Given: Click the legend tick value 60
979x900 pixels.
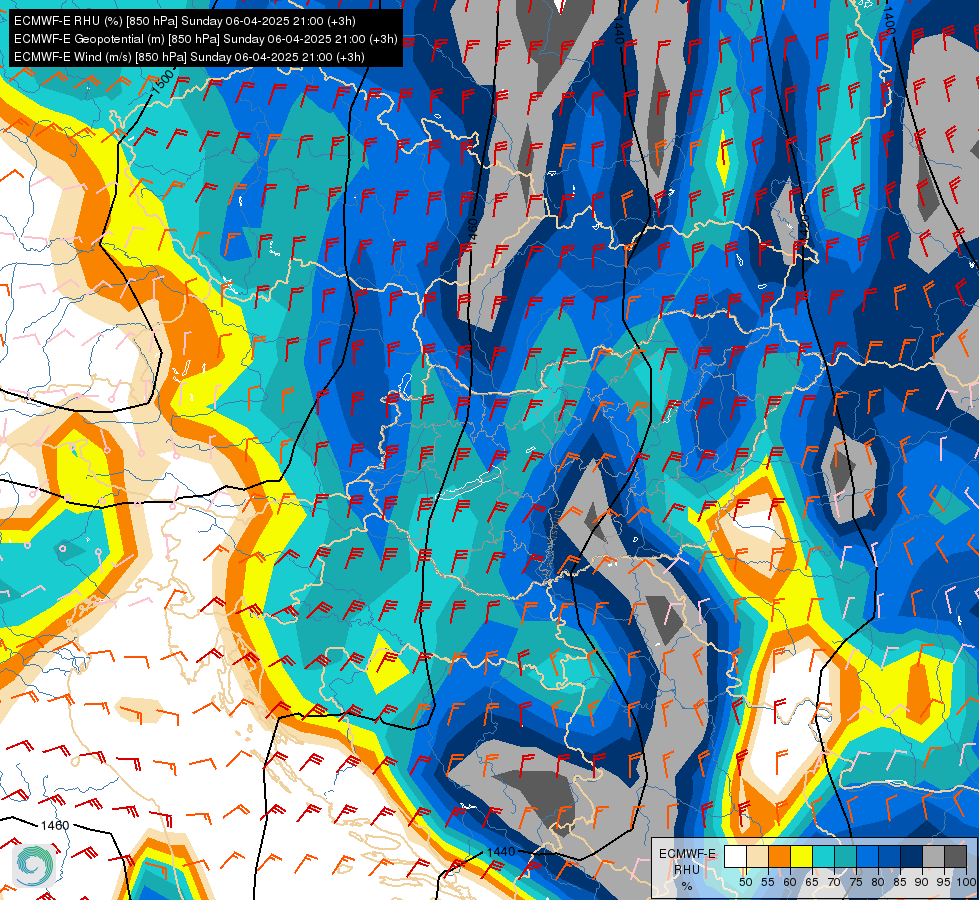Looking at the screenshot, I should pyautogui.click(x=790, y=882).
